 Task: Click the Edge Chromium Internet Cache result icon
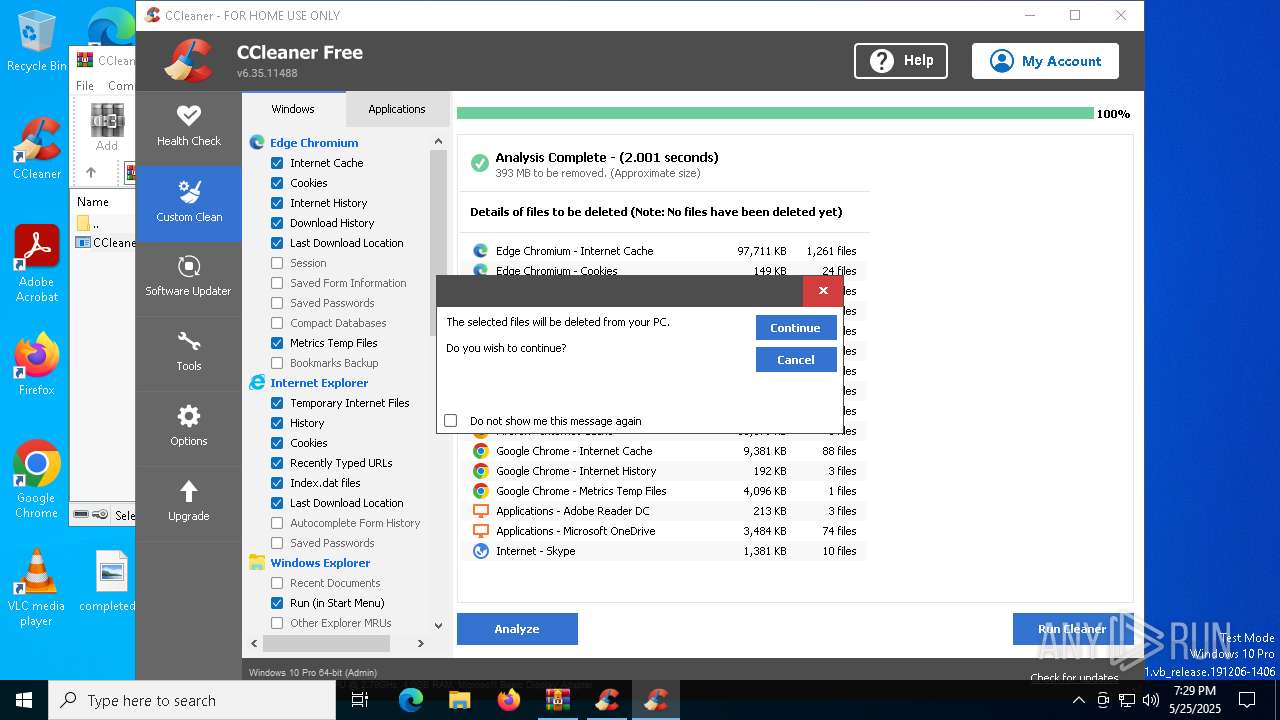tap(480, 251)
